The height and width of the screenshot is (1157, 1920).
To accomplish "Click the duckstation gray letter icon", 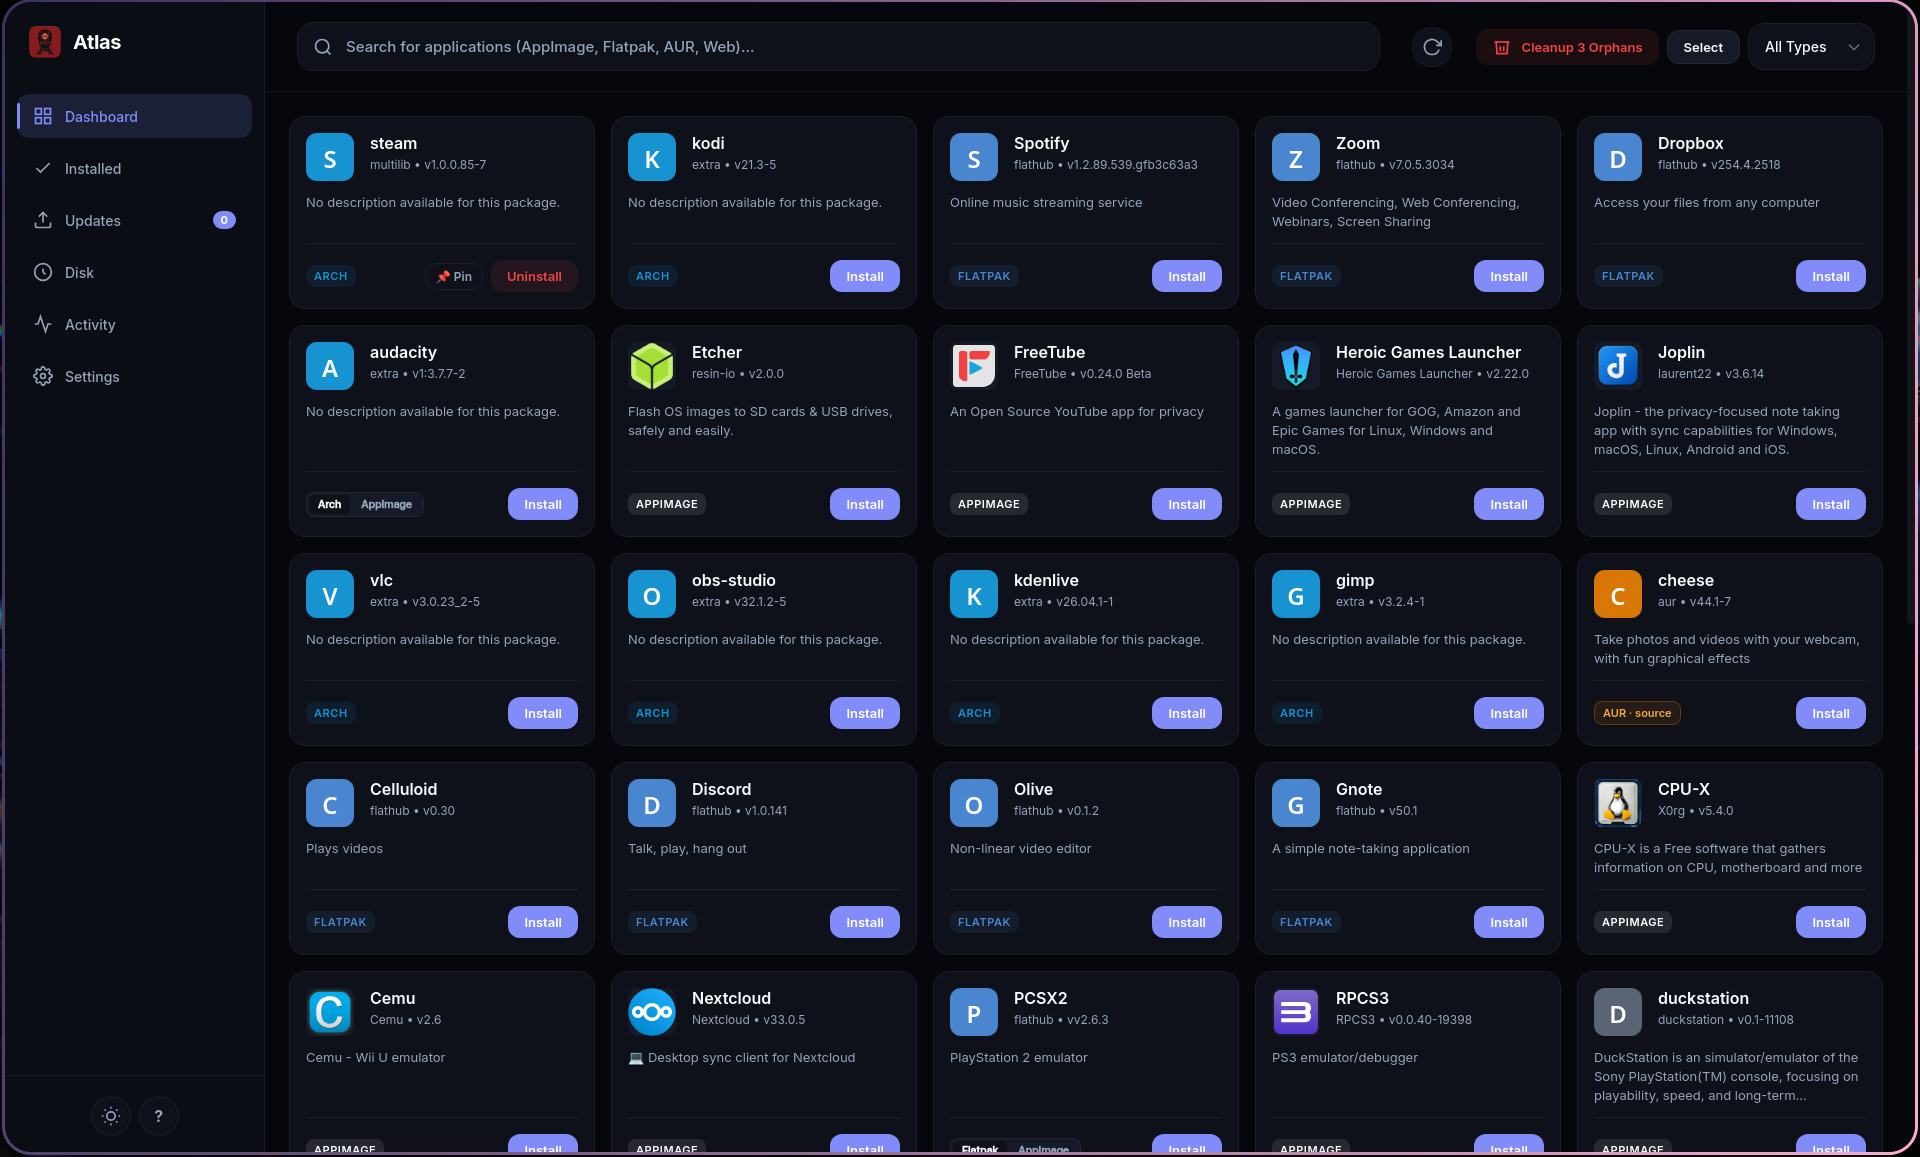I will 1618,1012.
